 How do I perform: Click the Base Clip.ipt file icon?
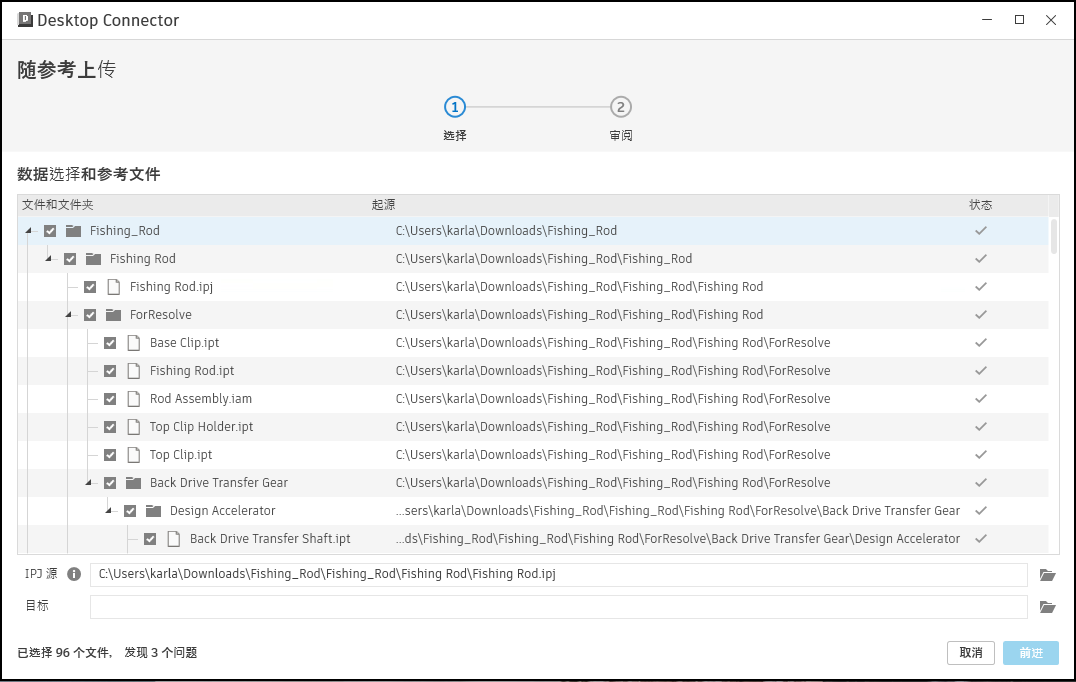coord(134,343)
